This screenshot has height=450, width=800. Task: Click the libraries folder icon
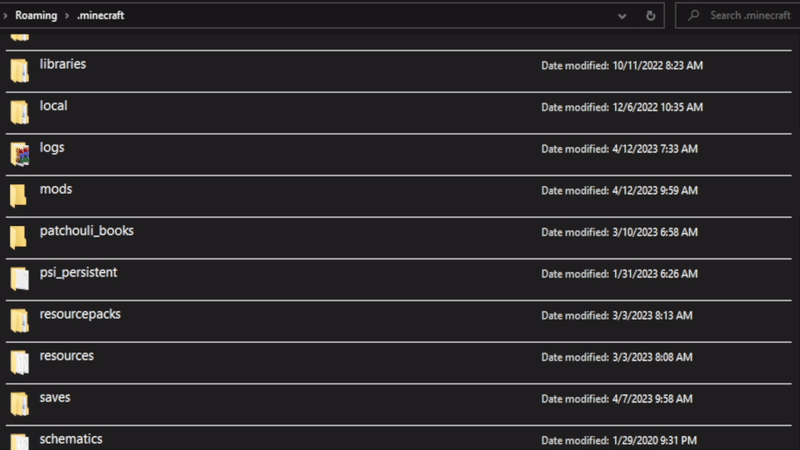click(19, 70)
